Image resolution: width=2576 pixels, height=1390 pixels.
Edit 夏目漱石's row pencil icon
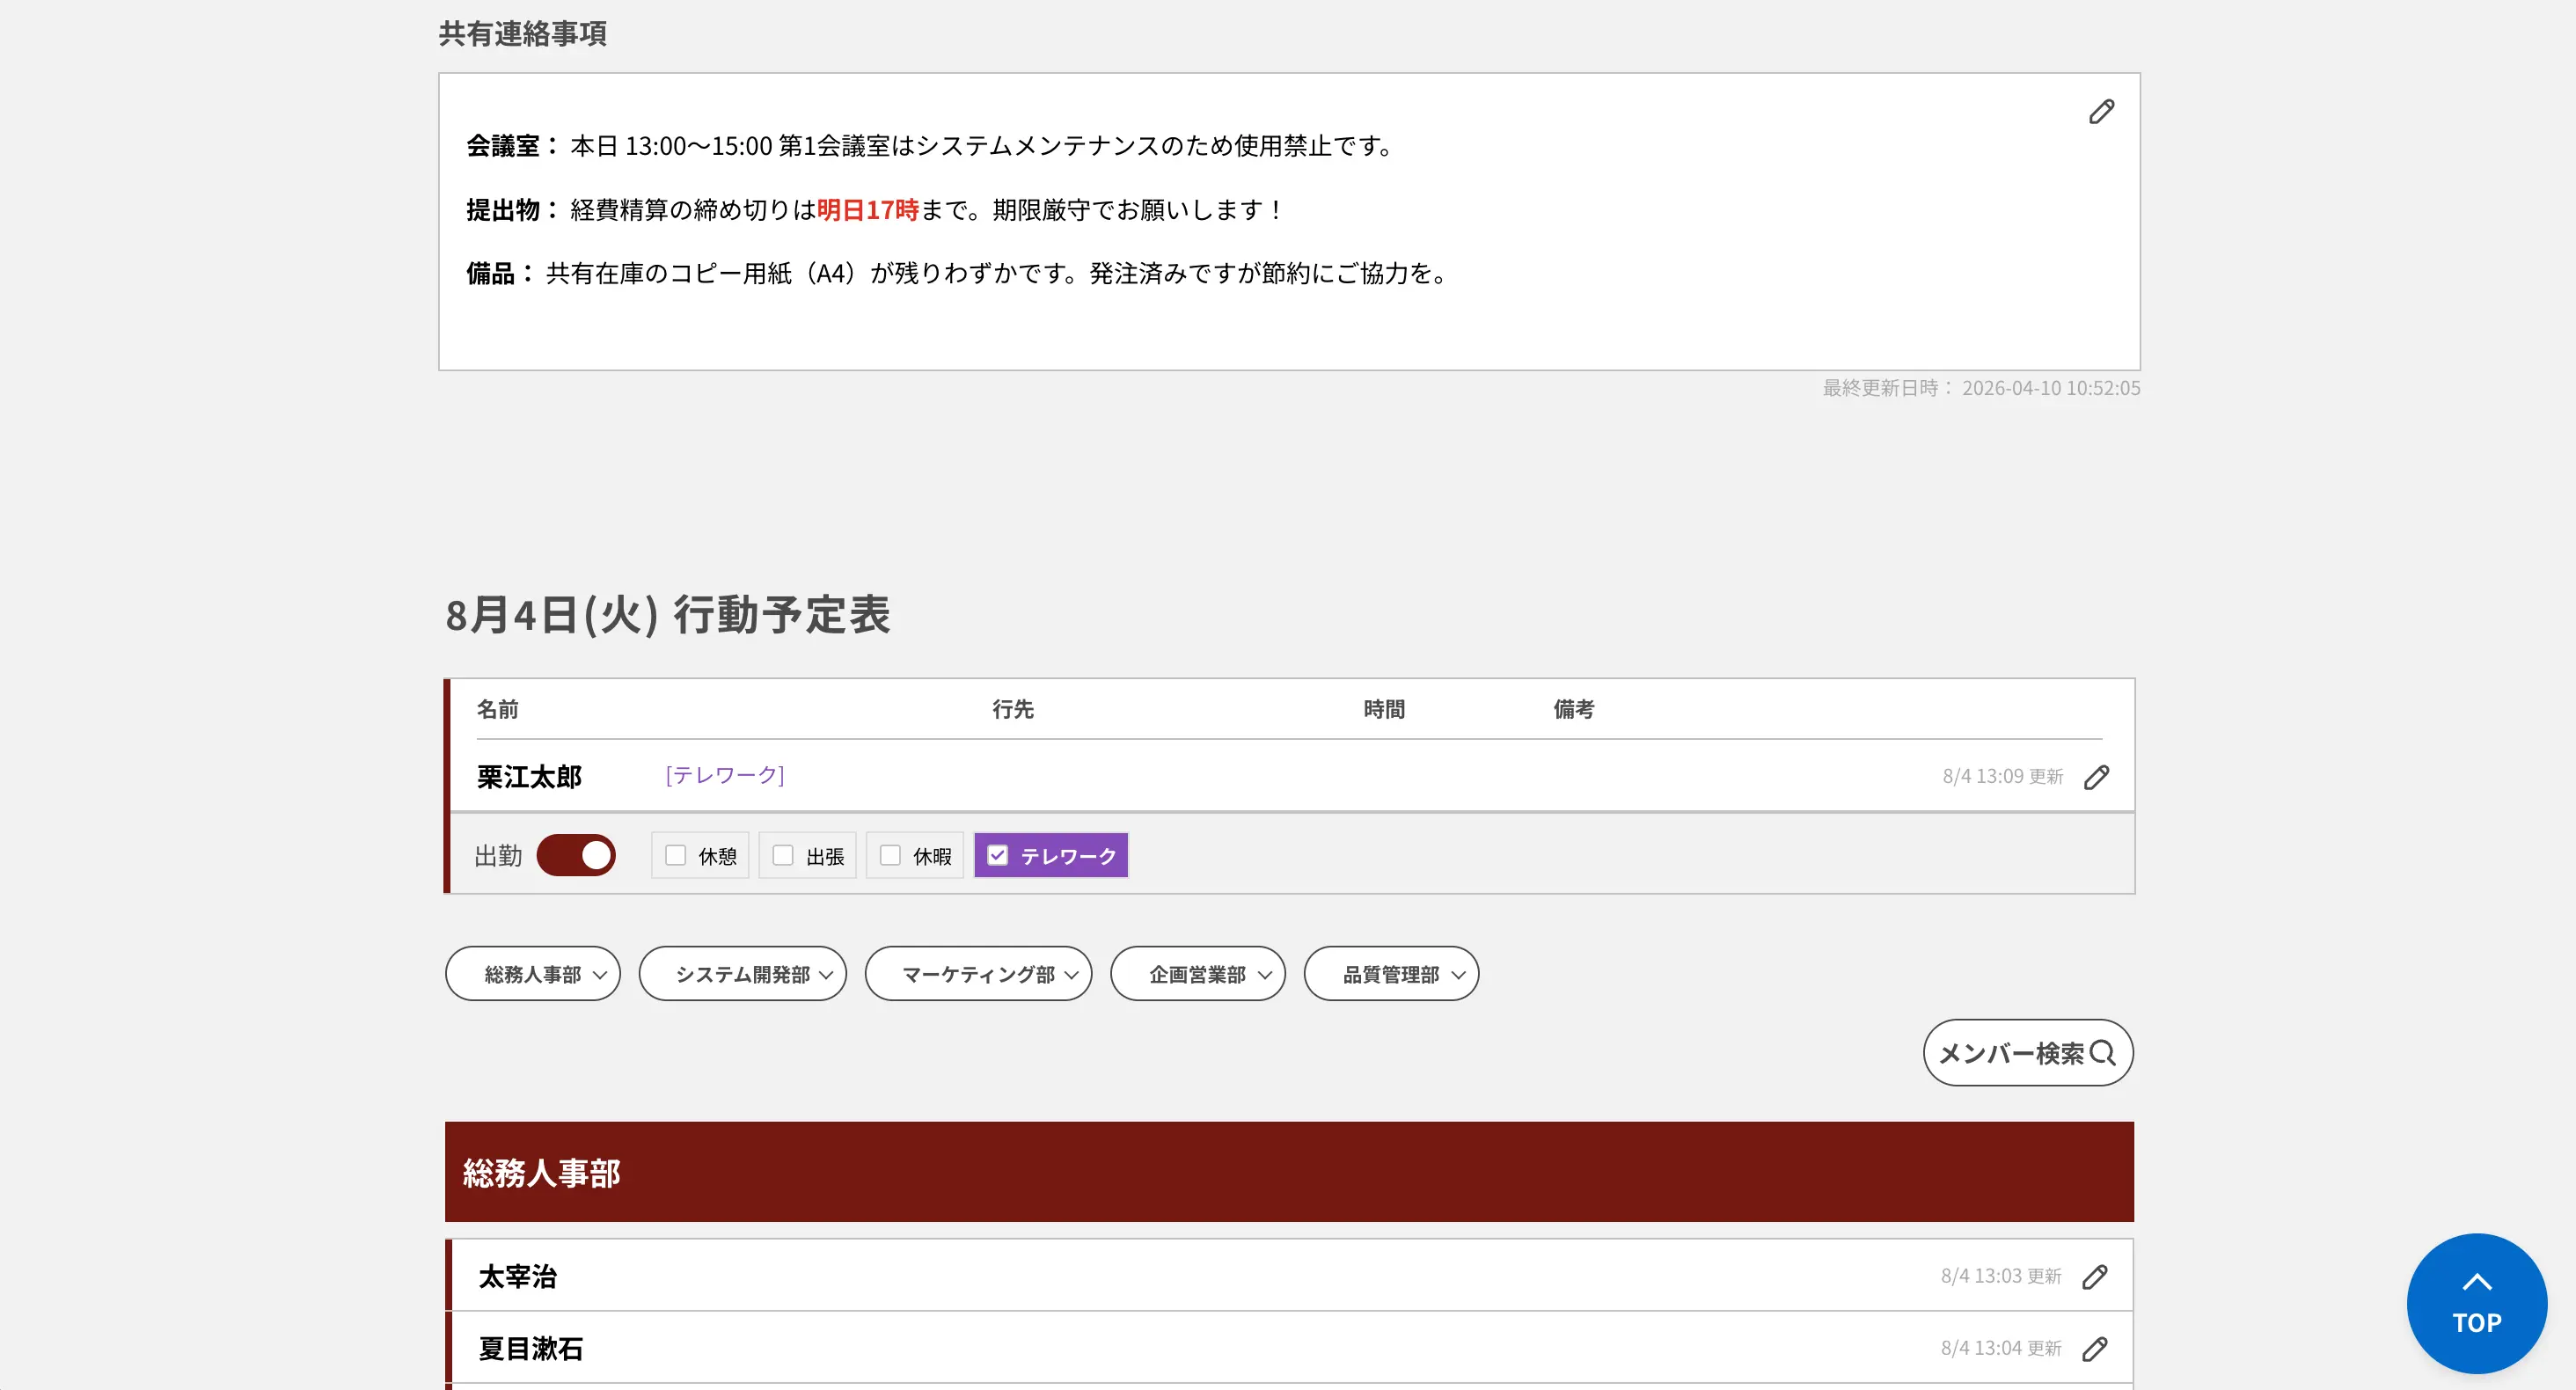click(x=2094, y=1349)
